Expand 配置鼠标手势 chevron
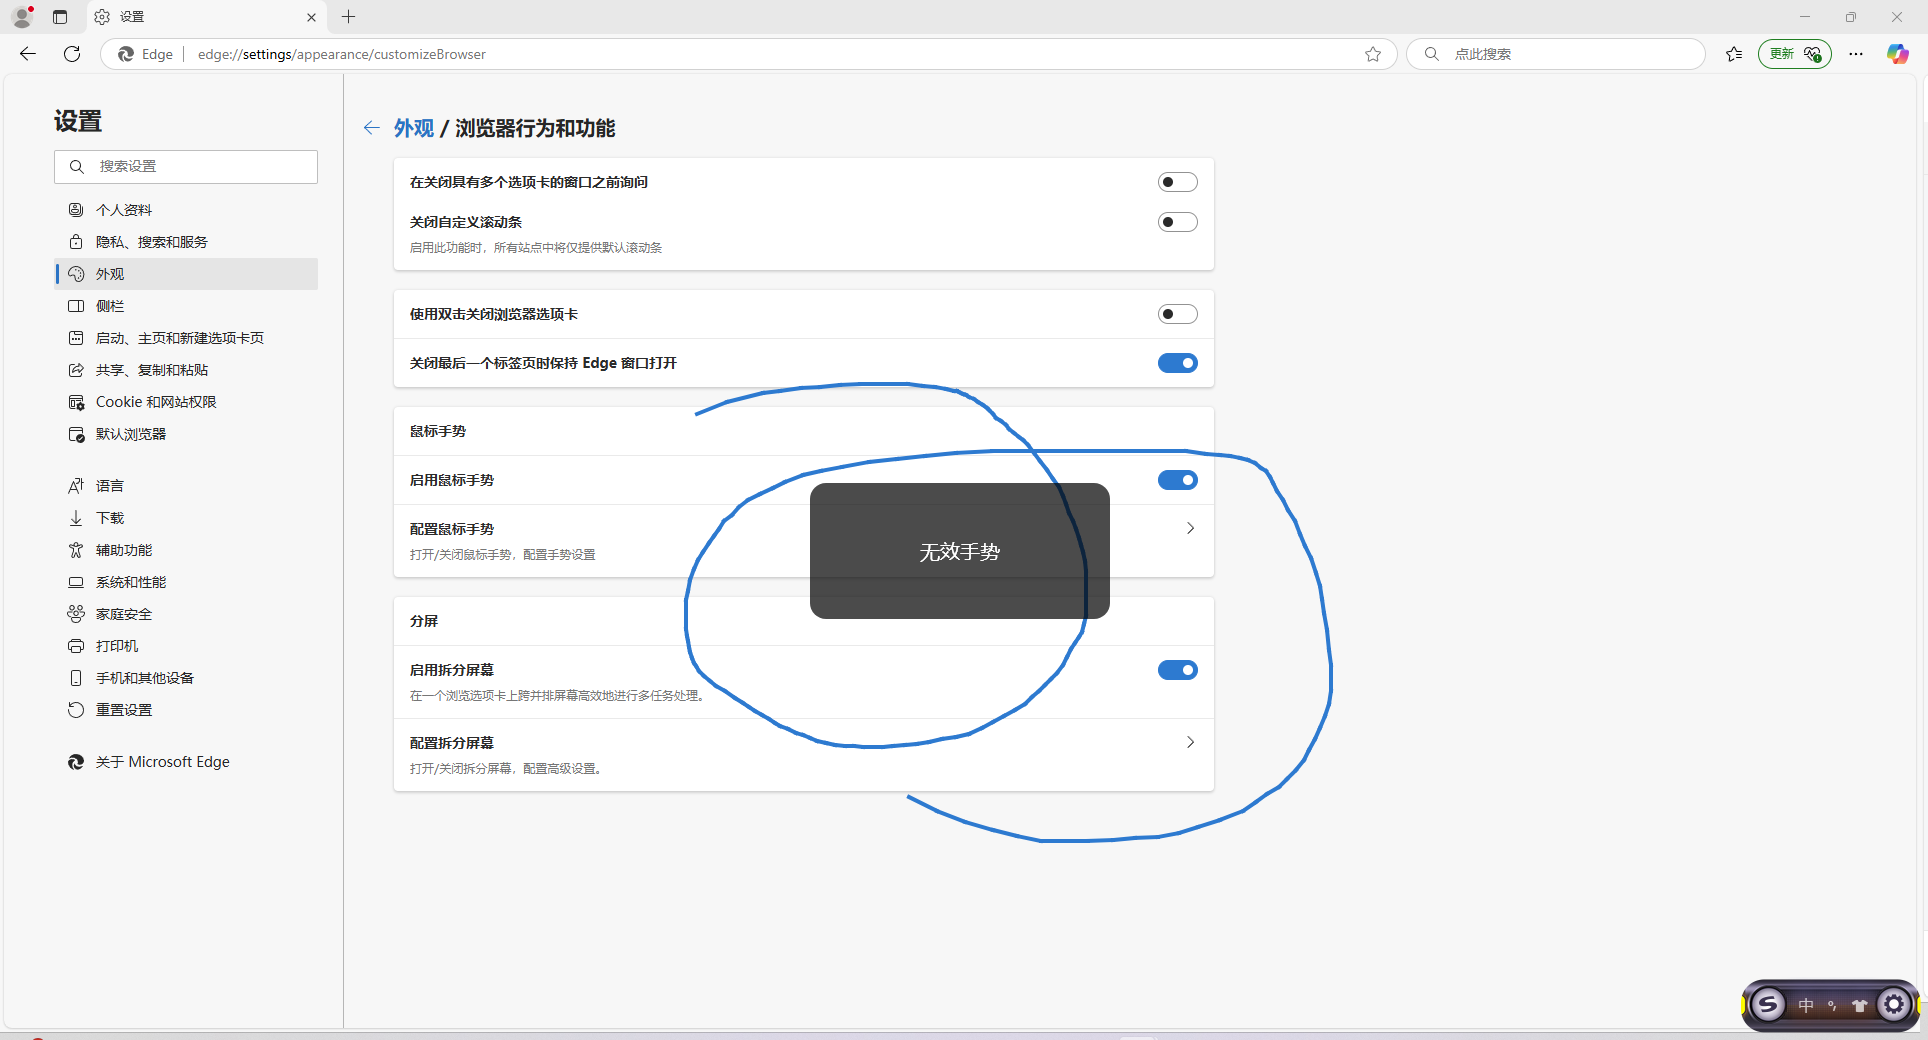1928x1040 pixels. (x=1190, y=528)
